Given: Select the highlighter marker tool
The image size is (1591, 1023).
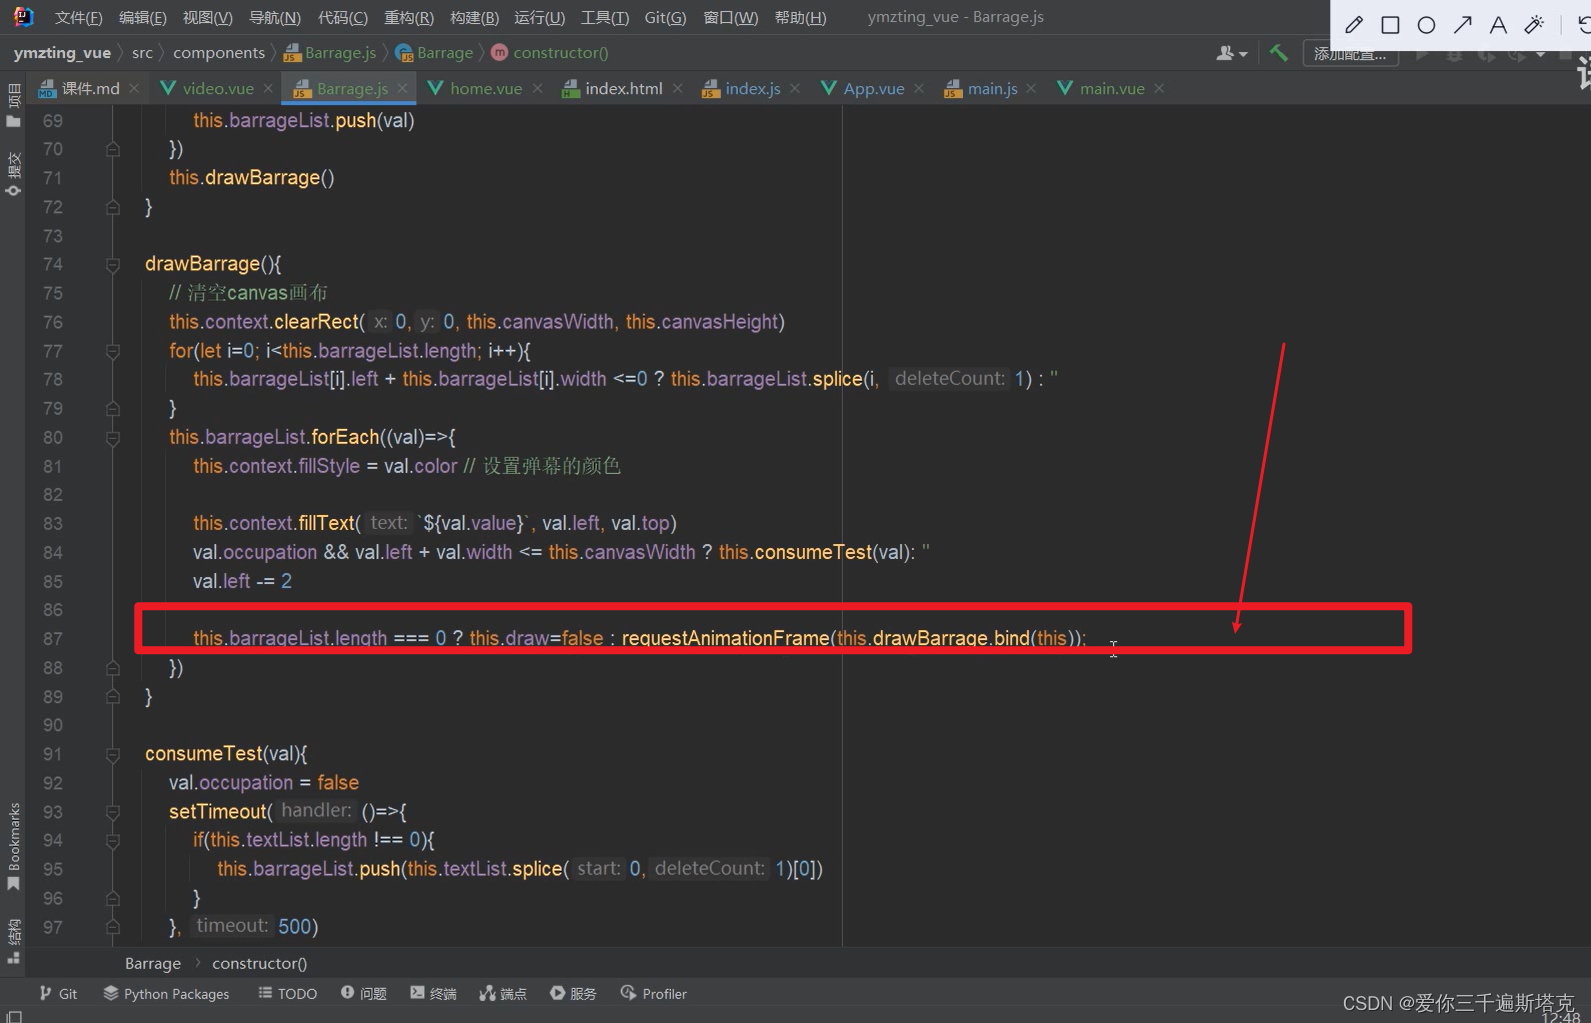Looking at the screenshot, I should (x=1534, y=25).
